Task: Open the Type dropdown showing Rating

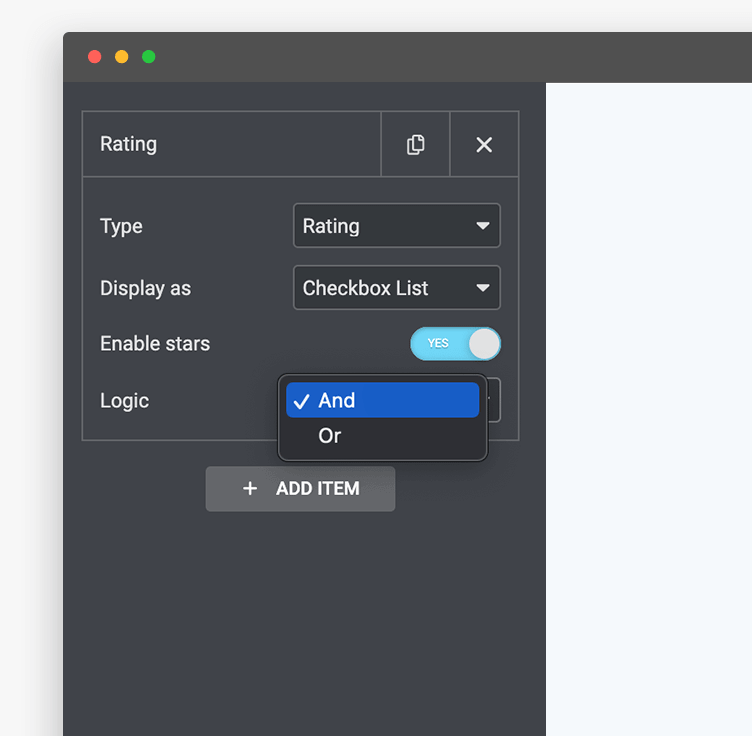Action: (396, 226)
